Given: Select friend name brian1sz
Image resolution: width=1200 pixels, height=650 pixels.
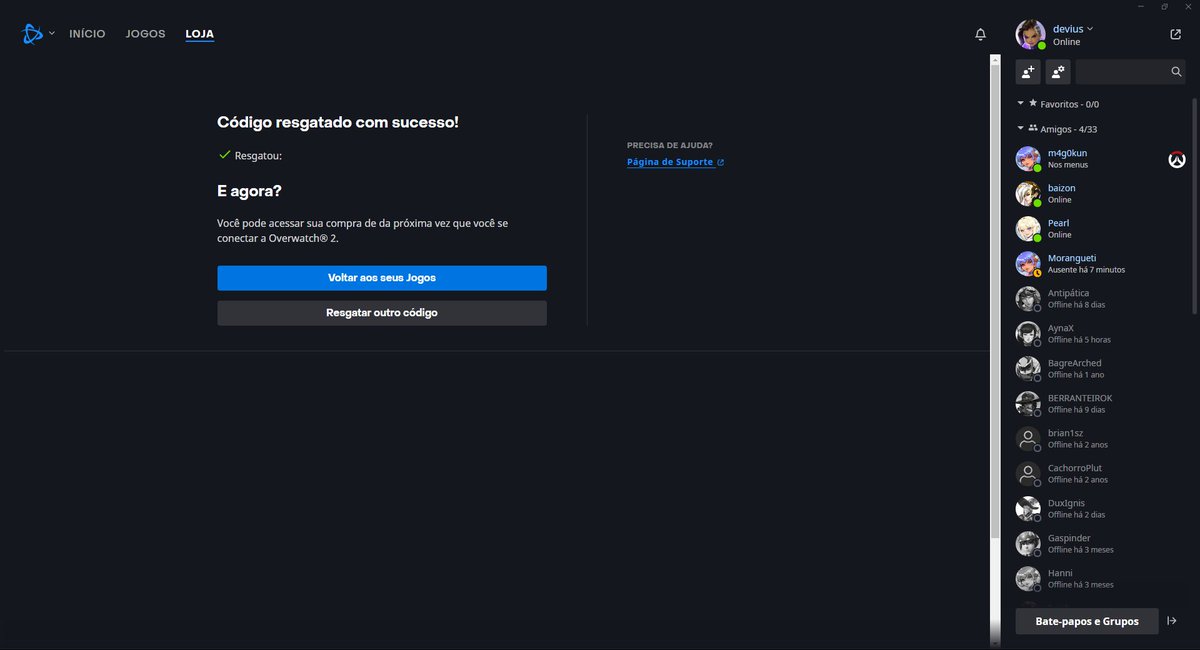Looking at the screenshot, I should pyautogui.click(x=1065, y=433).
